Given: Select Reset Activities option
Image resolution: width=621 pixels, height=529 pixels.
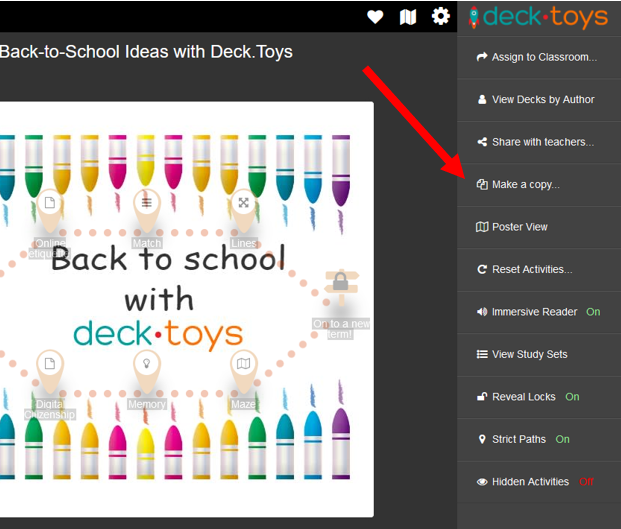Looking at the screenshot, I should pos(539,270).
